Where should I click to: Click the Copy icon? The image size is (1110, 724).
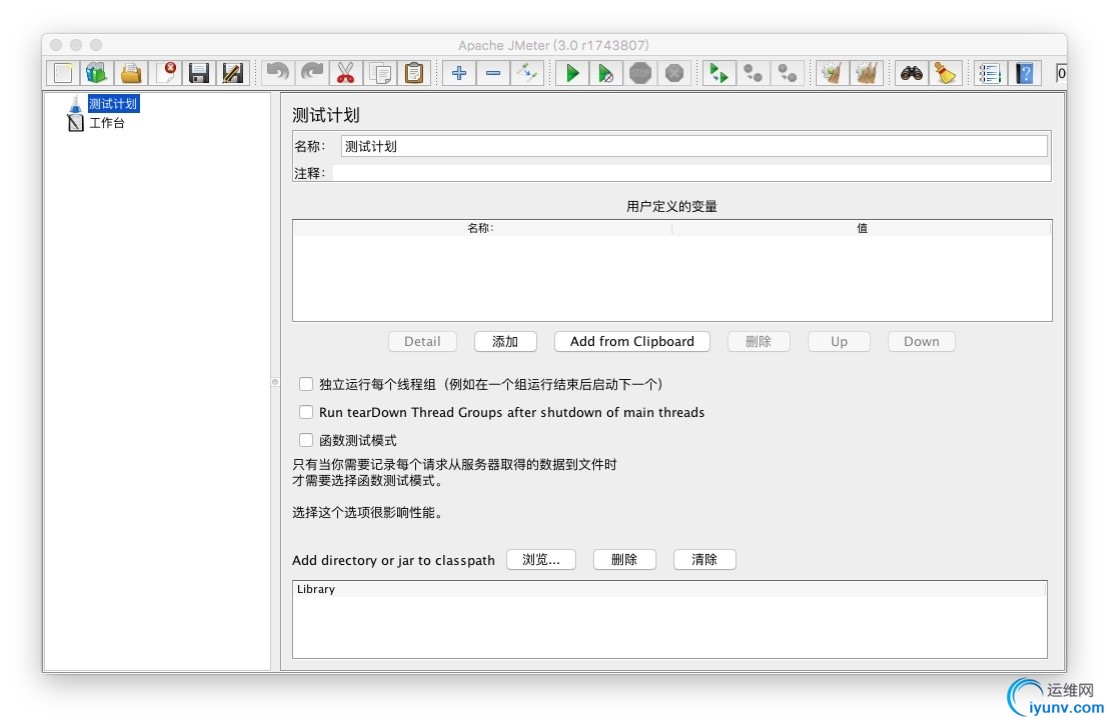(380, 73)
